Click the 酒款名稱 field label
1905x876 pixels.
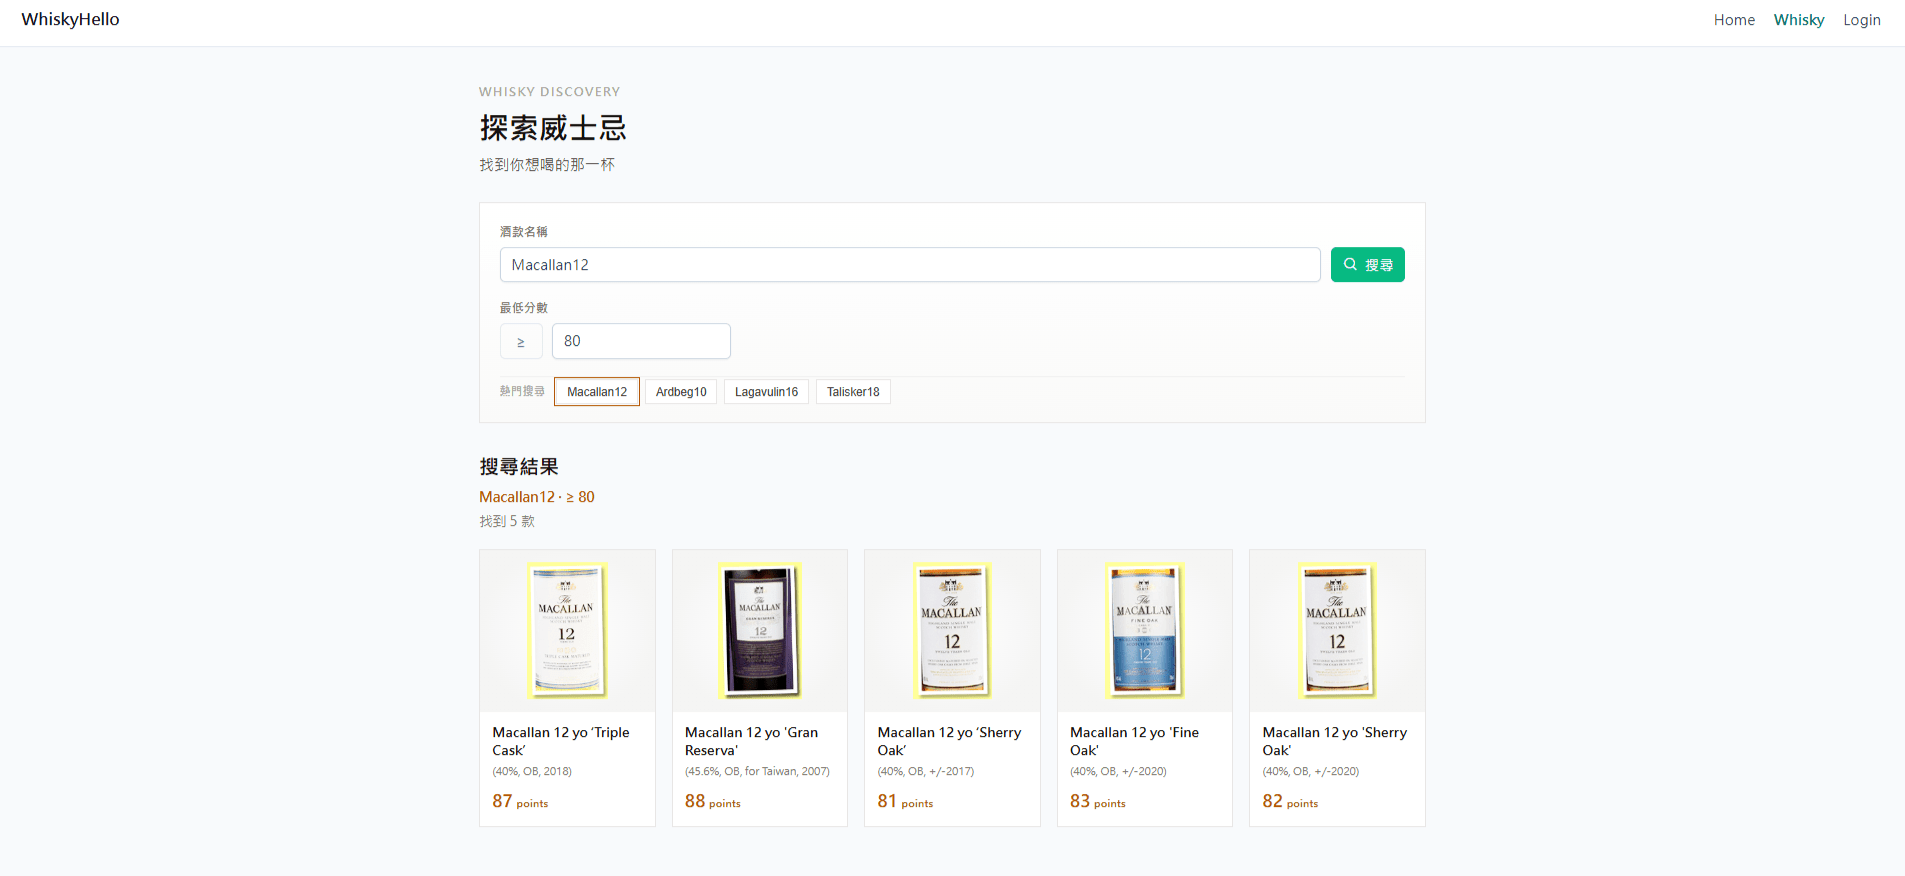pos(524,231)
